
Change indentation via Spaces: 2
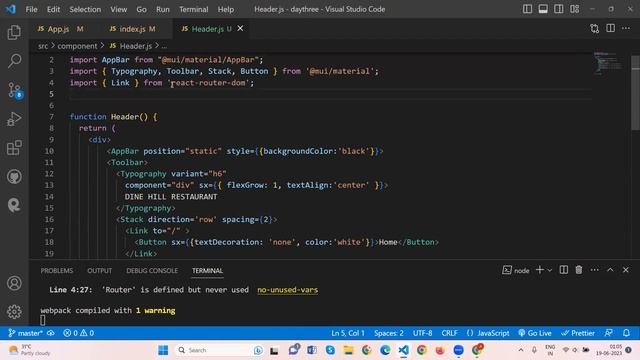[x=389, y=333]
